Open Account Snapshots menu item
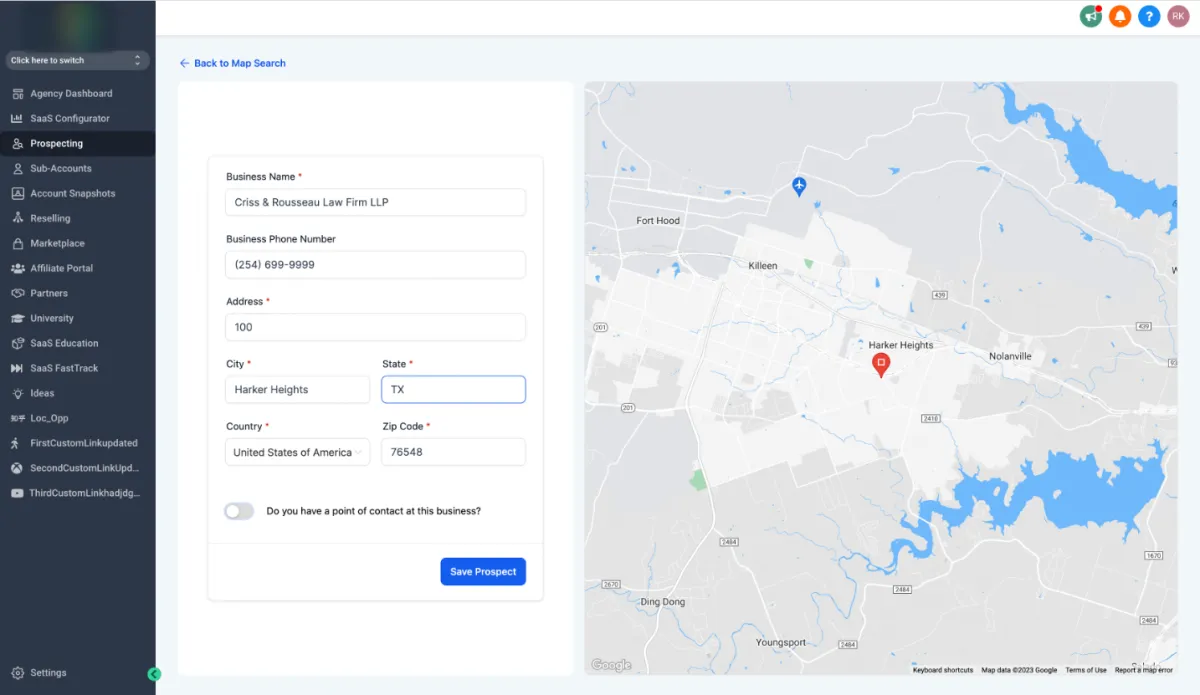This screenshot has width=1200, height=695. coord(78,193)
